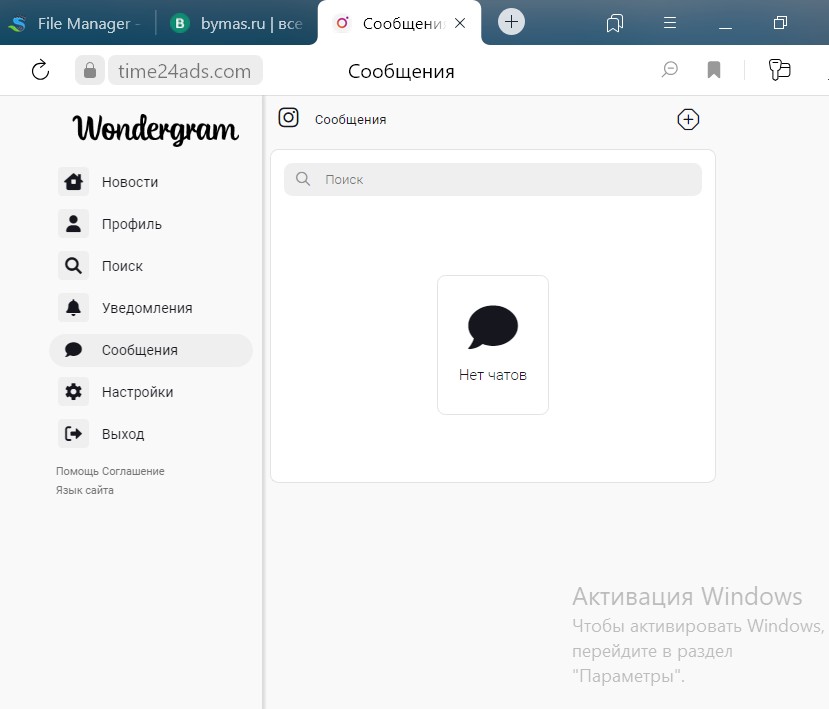Click the Instagram-style logo in messages header
Screen dimensions: 829x709
(289, 118)
